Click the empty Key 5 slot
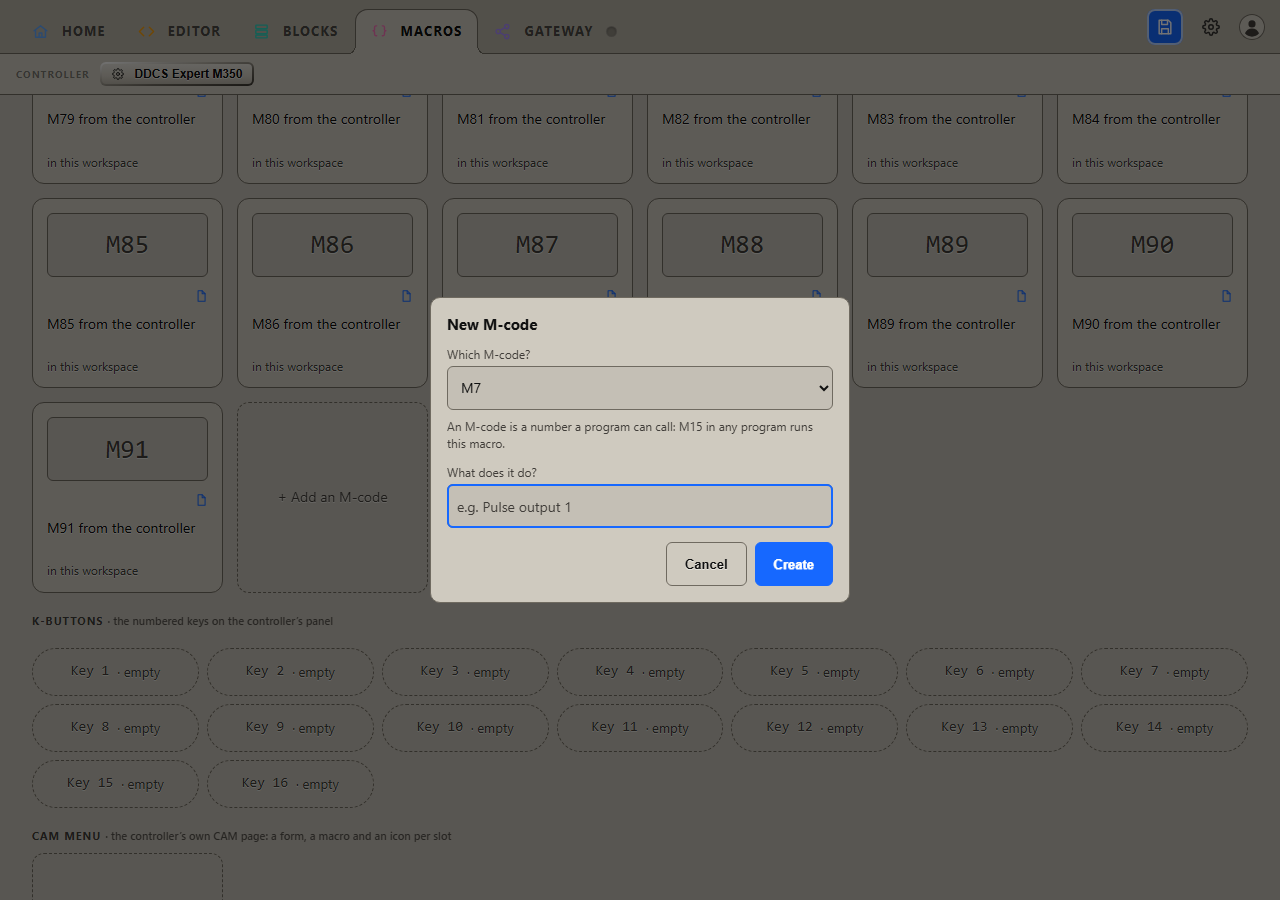The image size is (1280, 900). (x=814, y=672)
